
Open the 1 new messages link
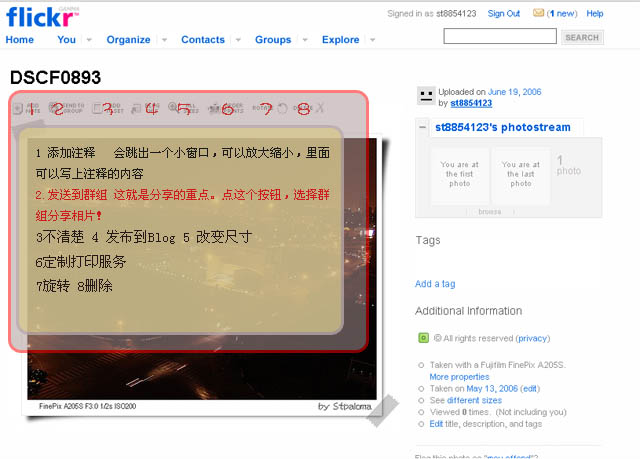coord(562,13)
